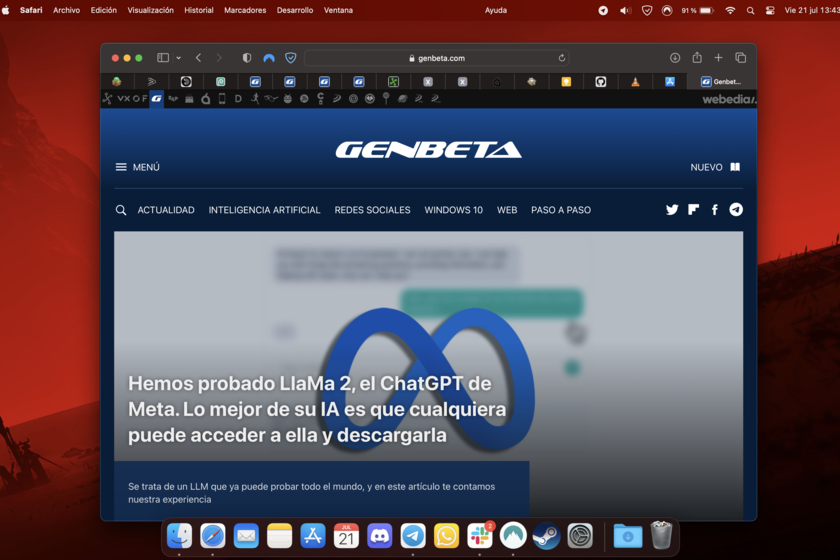Switch to the VLC cone tab
Image resolution: width=840 pixels, height=560 pixels.
[x=635, y=81]
